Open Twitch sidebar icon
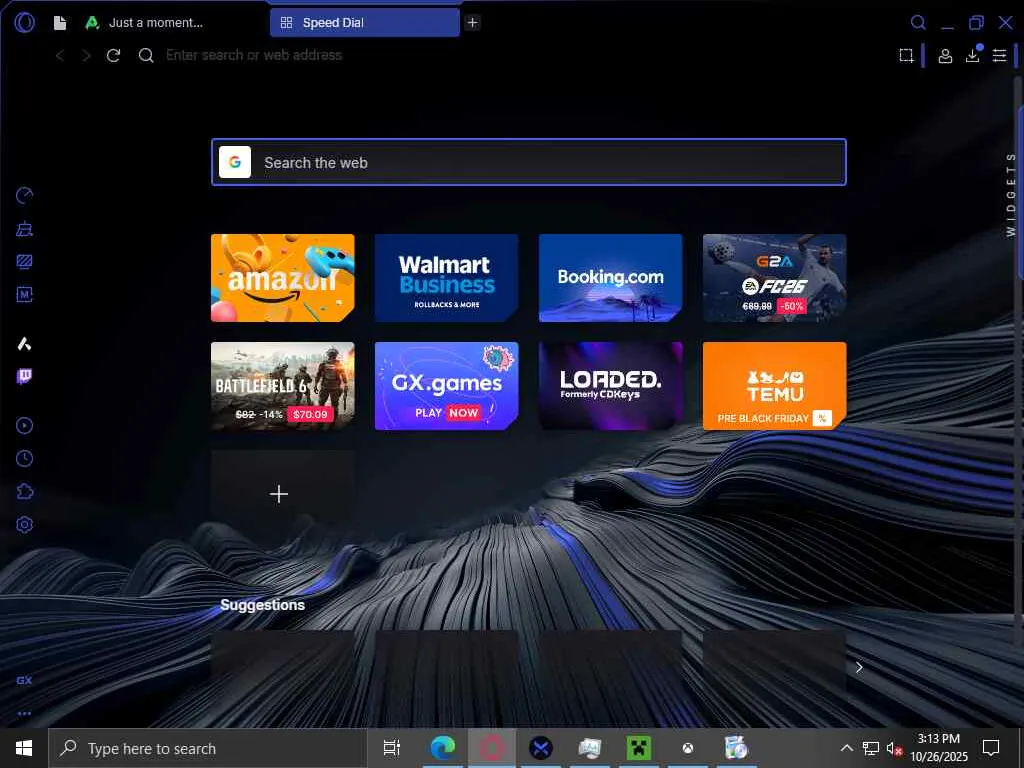 [24, 376]
